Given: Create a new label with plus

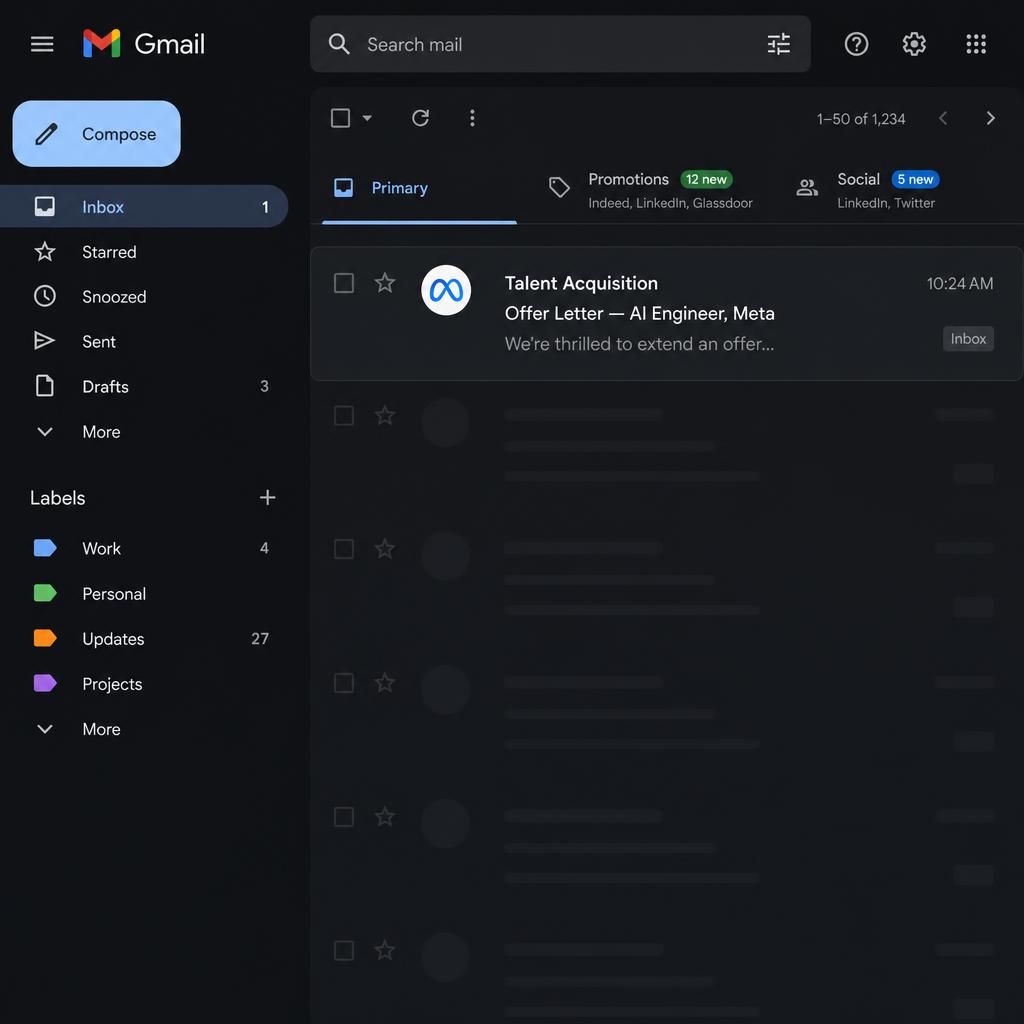Looking at the screenshot, I should point(267,498).
